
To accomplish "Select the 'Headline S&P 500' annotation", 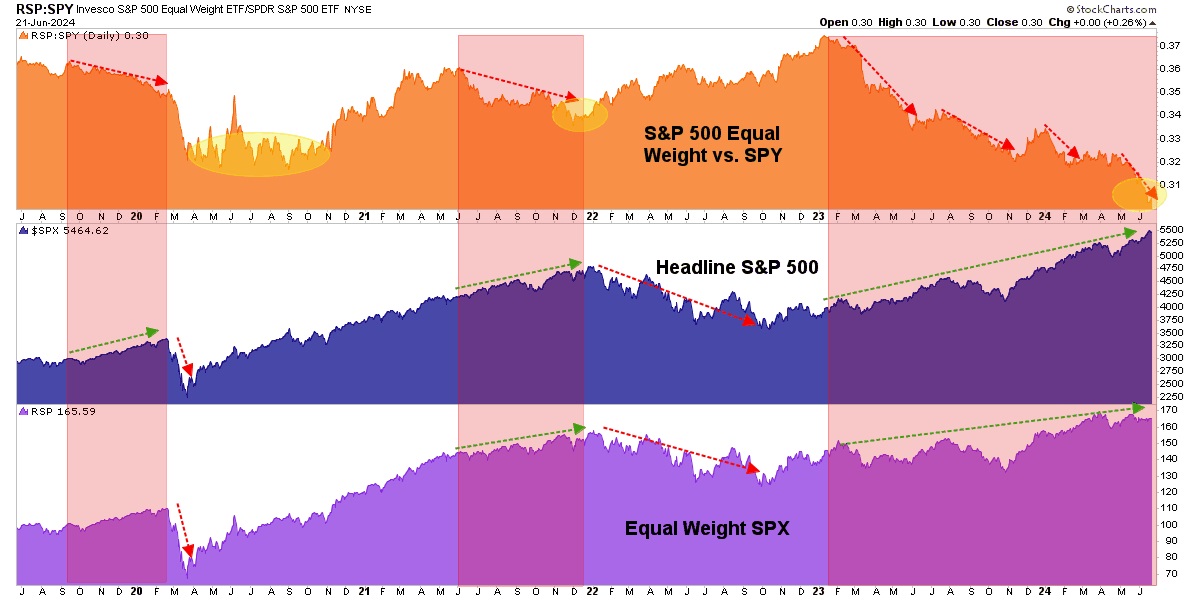I will coord(737,267).
